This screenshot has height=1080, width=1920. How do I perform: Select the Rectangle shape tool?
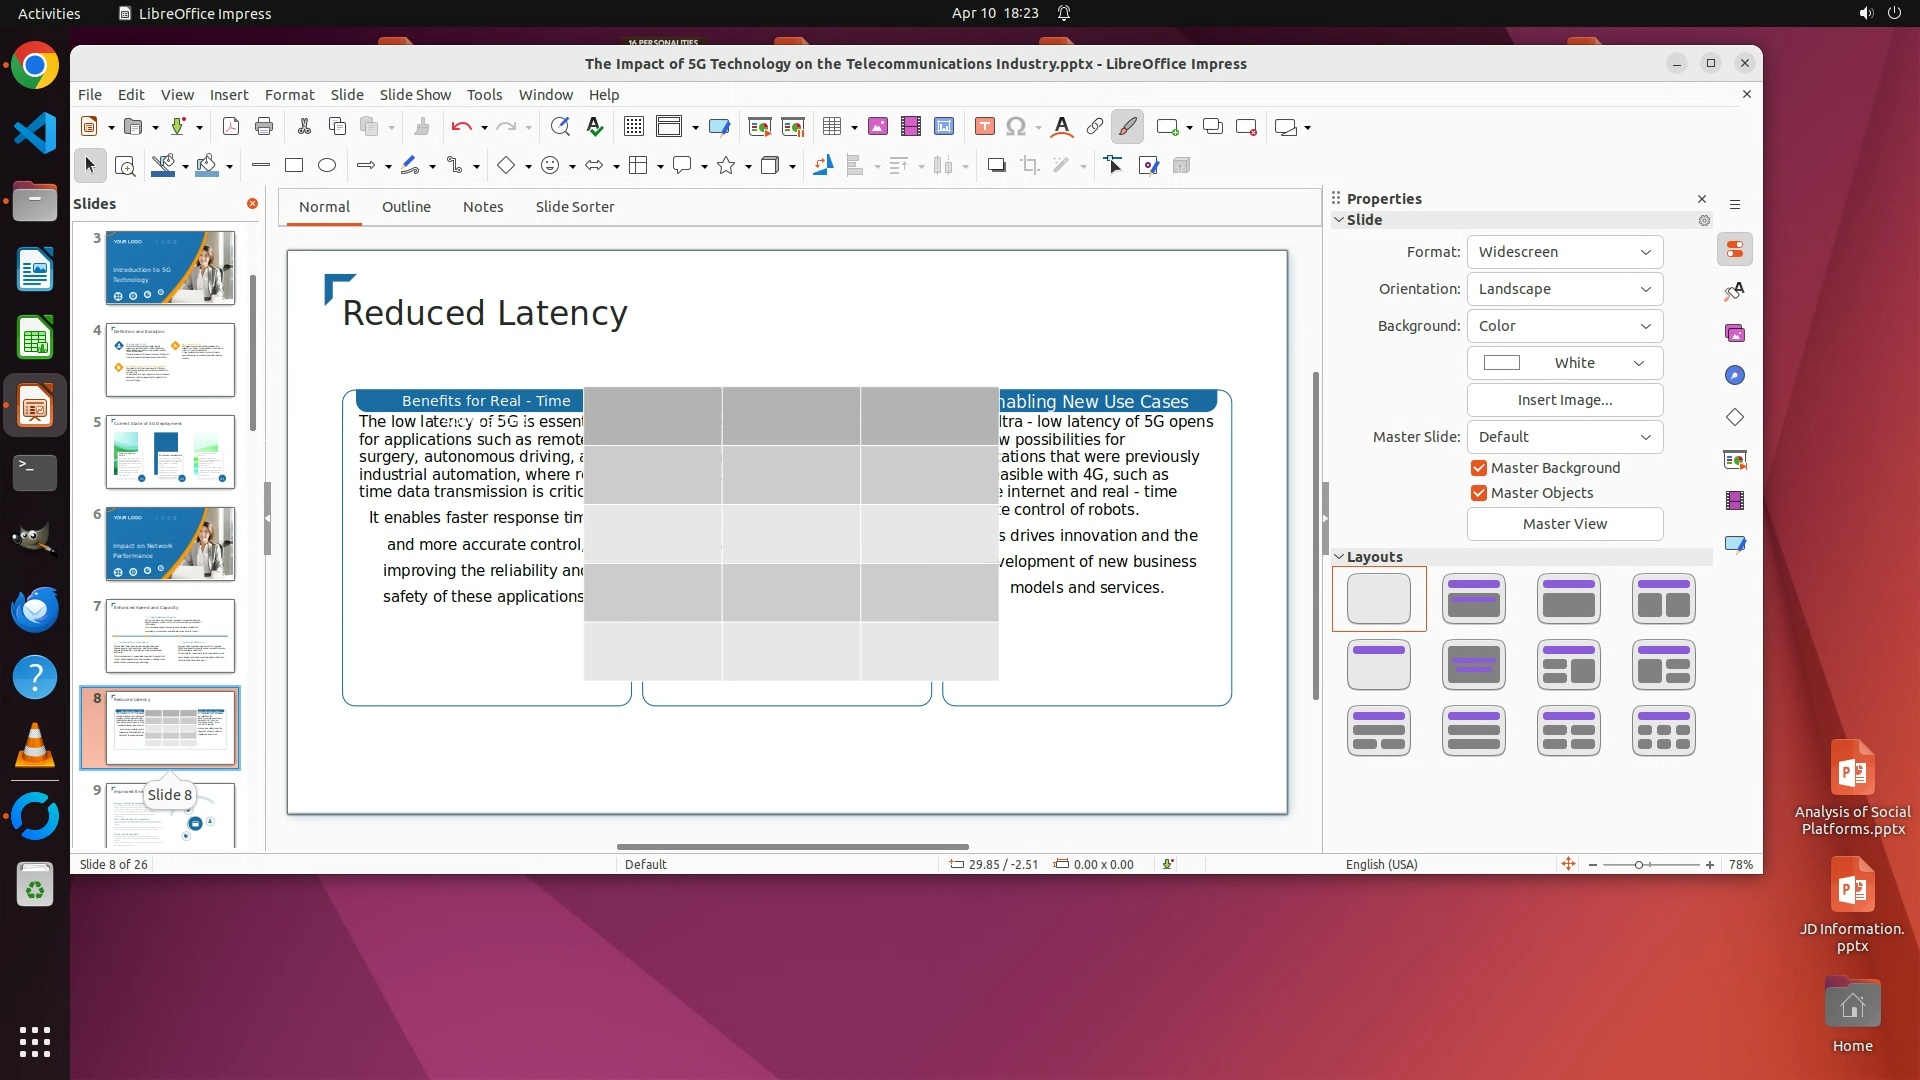pos(294,165)
